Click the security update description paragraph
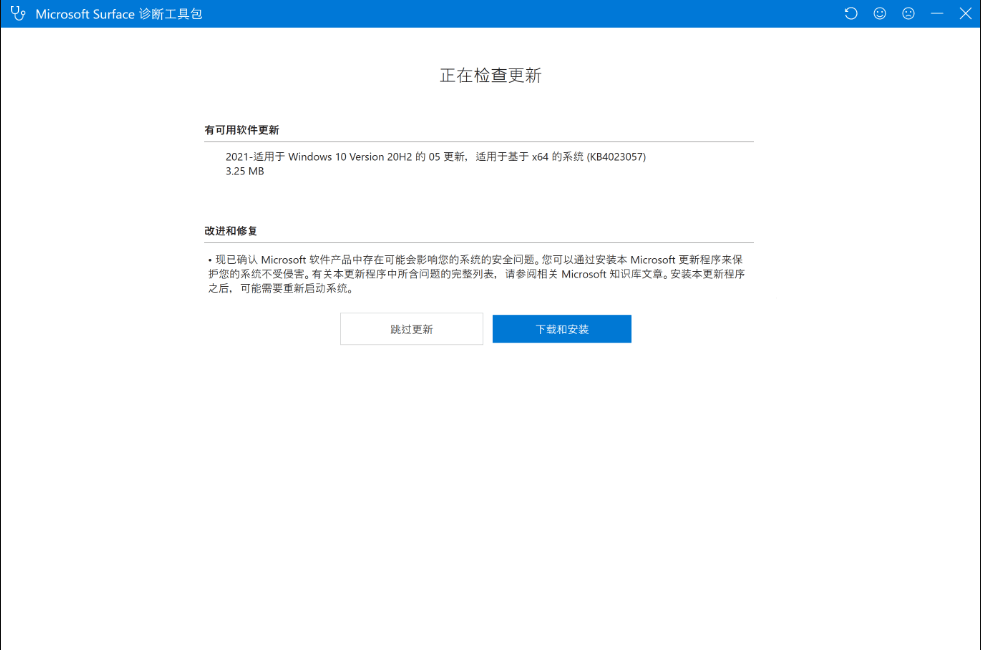The height and width of the screenshot is (650, 981). [477, 274]
